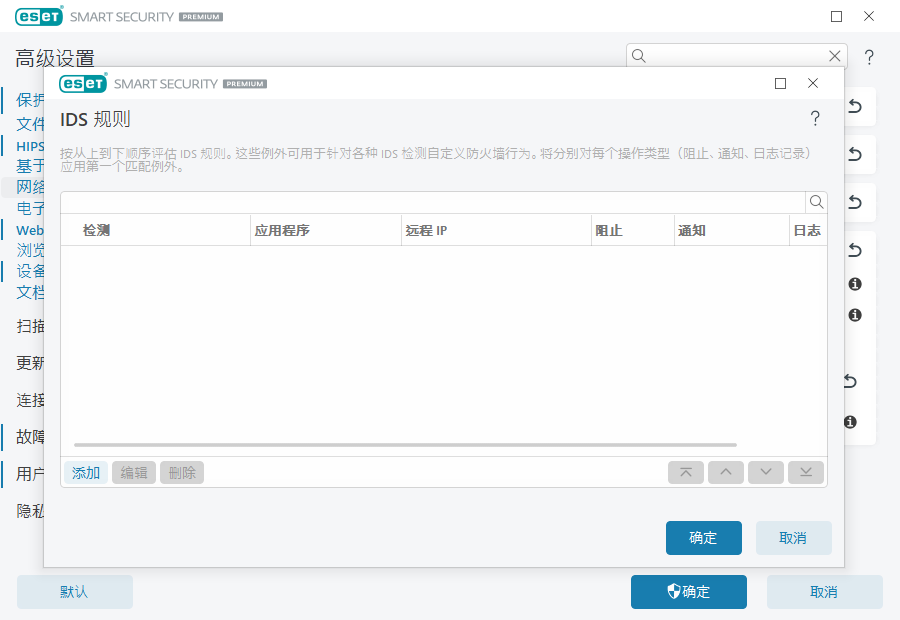Click the search magnifier icon in IDS rules
Viewport: 900px width, 620px height.
(817, 202)
